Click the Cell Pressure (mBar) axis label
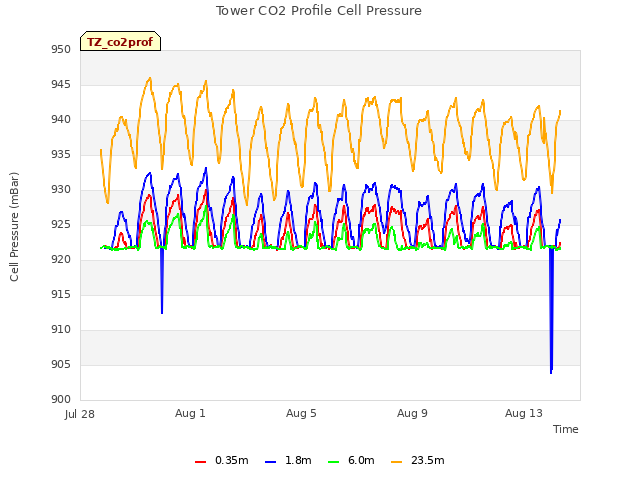This screenshot has height=480, width=640. click(14, 227)
